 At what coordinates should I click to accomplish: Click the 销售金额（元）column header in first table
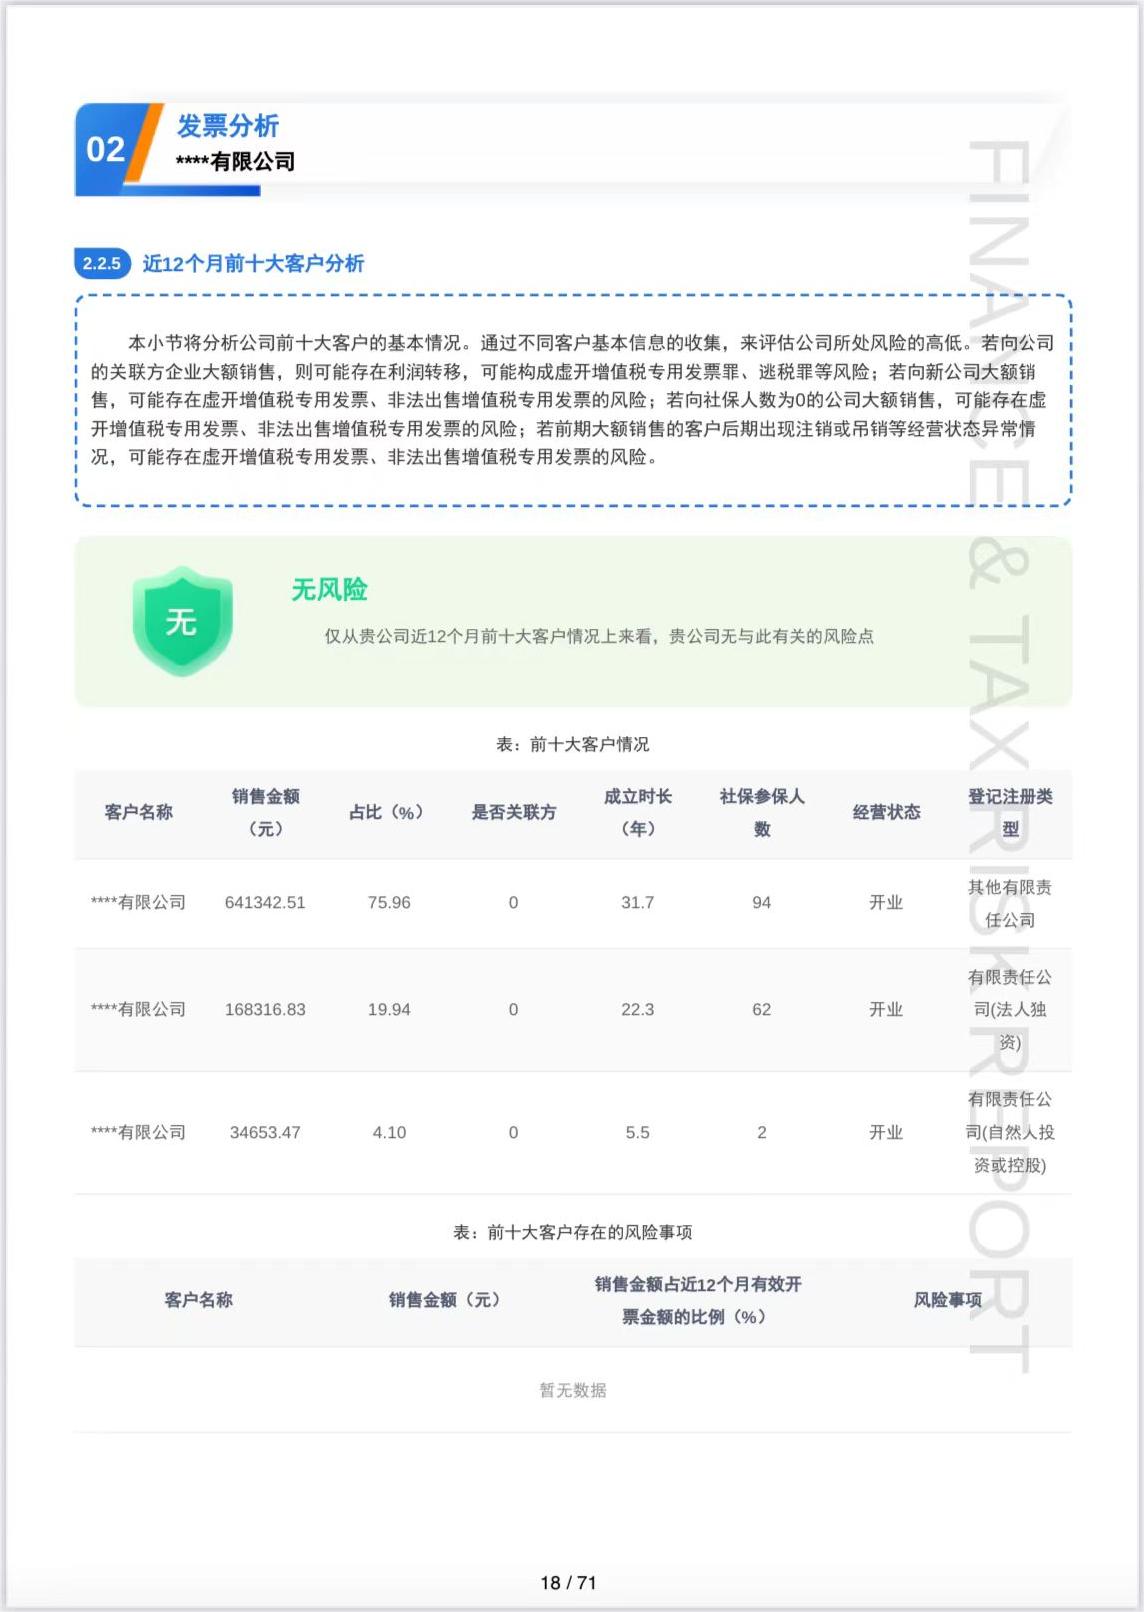[x=265, y=812]
